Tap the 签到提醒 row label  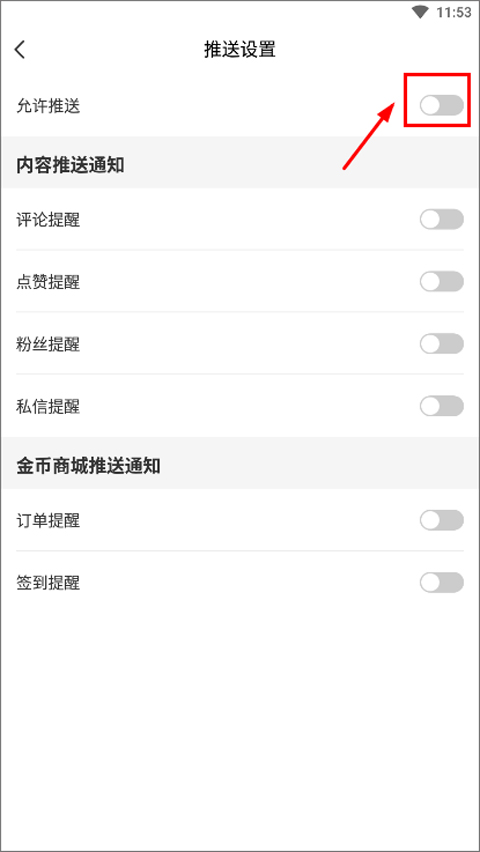coord(48,583)
